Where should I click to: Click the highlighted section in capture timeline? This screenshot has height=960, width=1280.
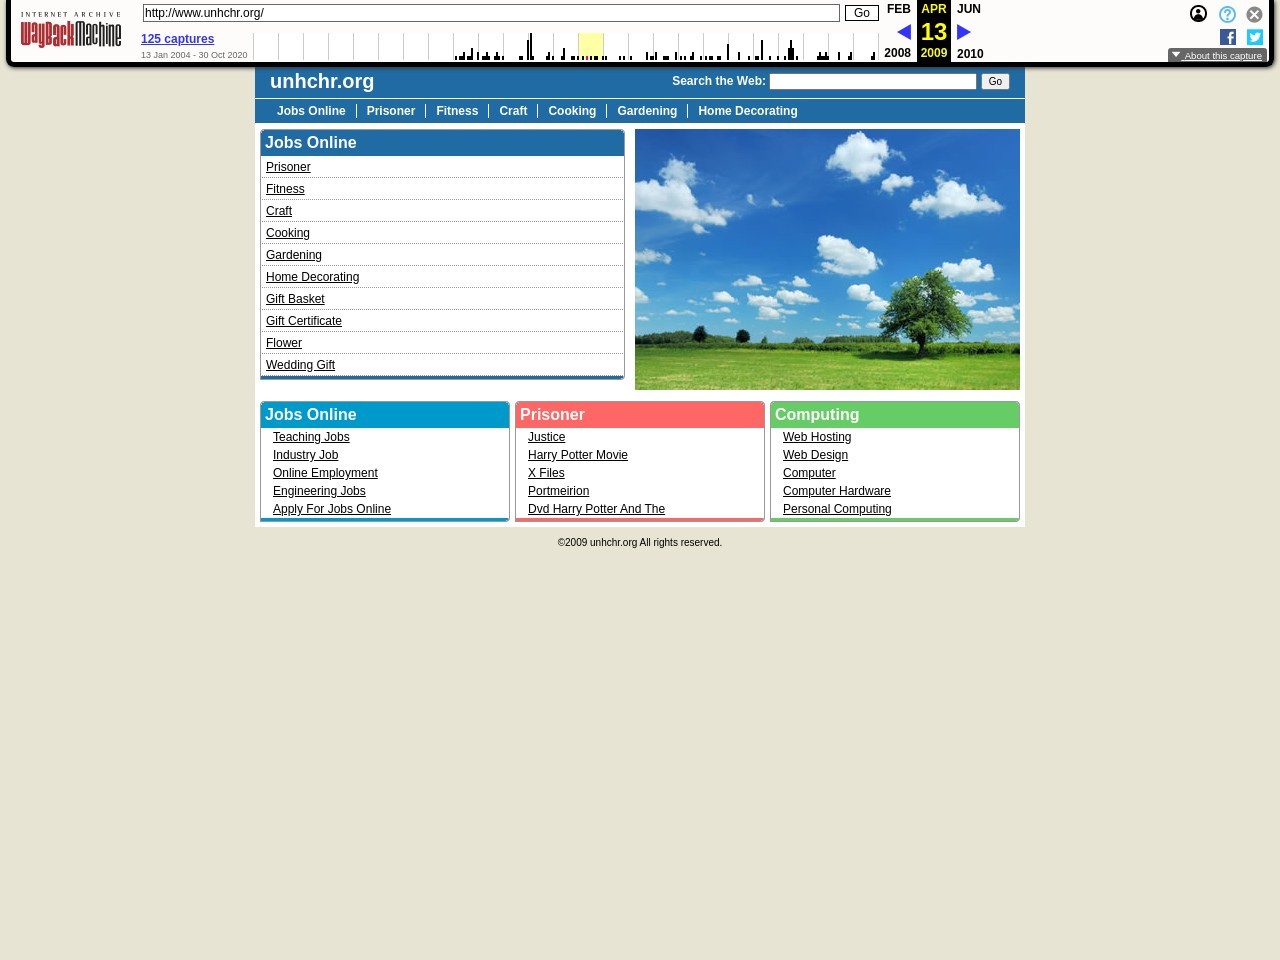click(591, 46)
